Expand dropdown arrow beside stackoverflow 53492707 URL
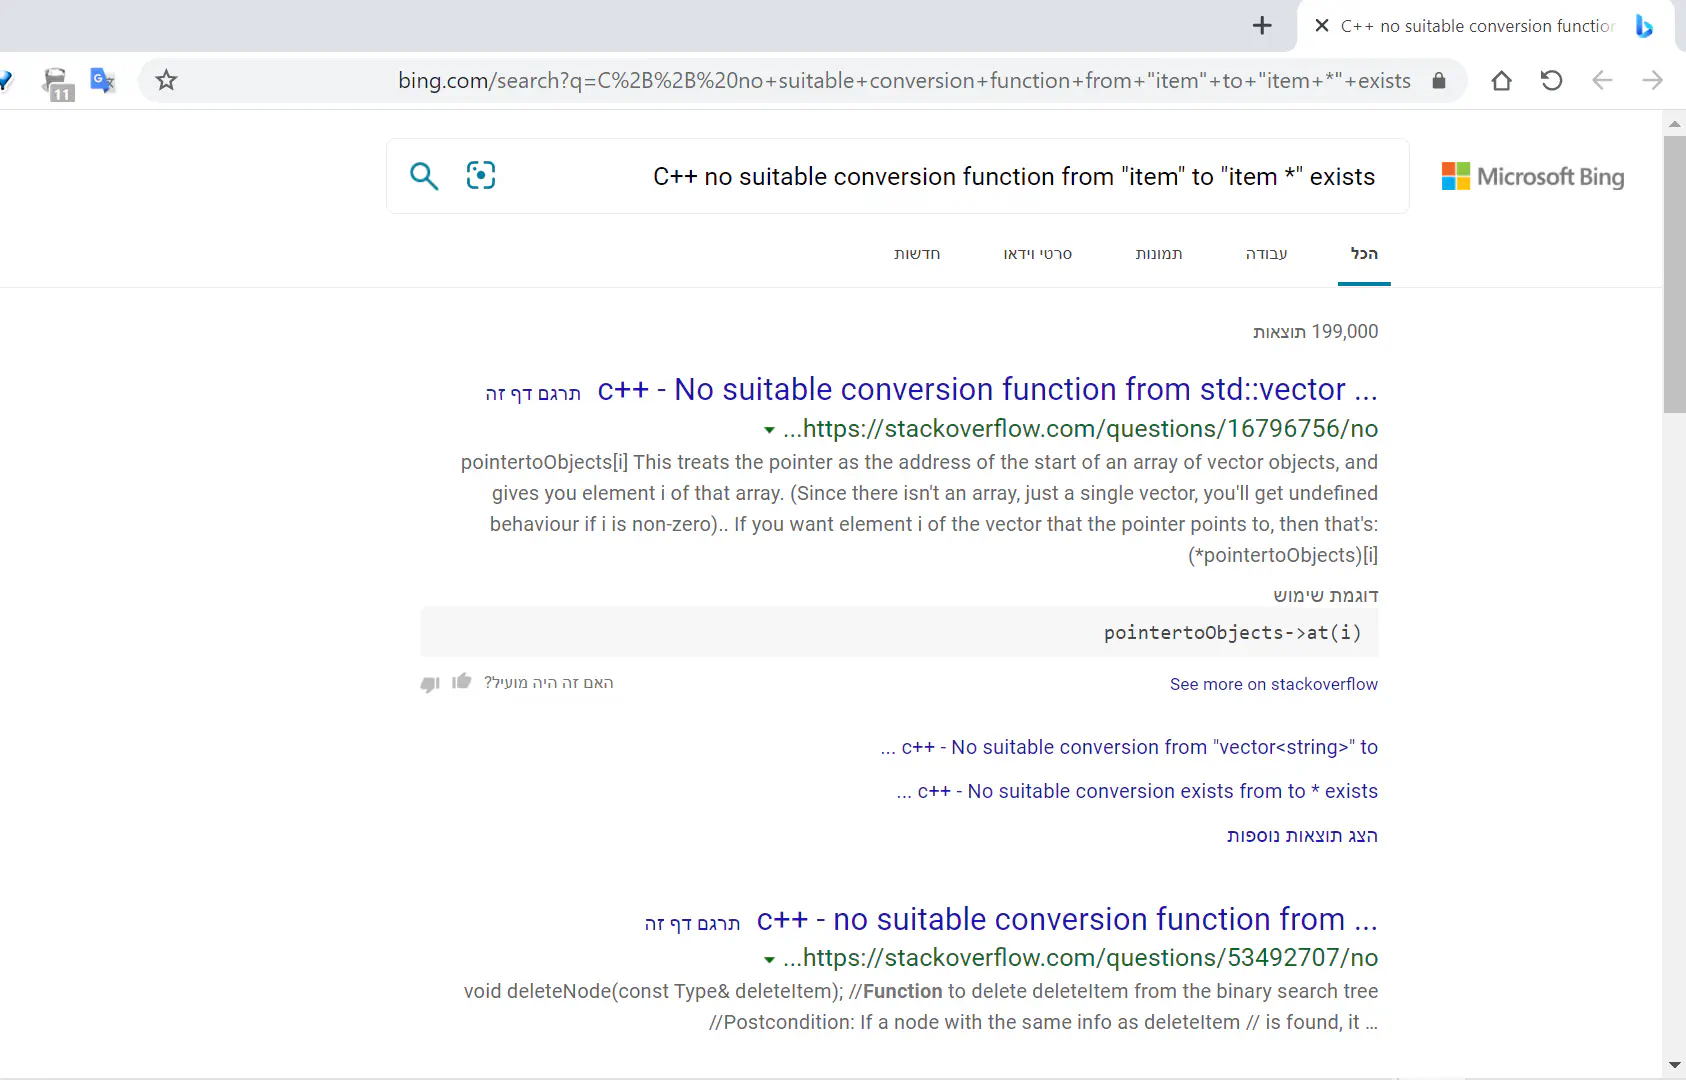The image size is (1686, 1080). (769, 960)
